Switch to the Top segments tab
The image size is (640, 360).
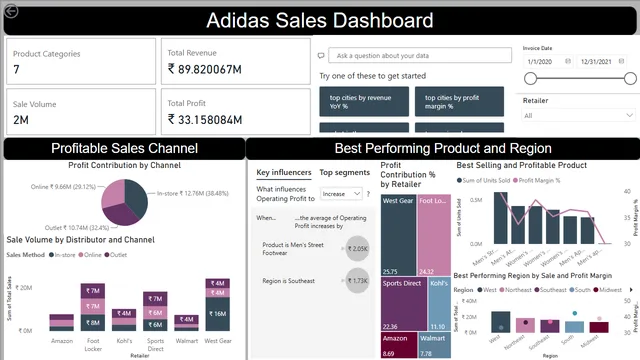[344, 173]
